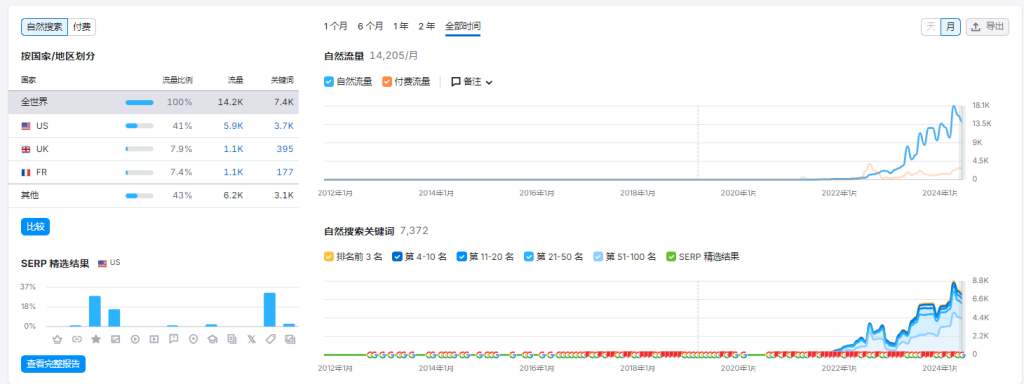Click the tall bar above star icon
The image size is (1024, 384).
pos(95,311)
